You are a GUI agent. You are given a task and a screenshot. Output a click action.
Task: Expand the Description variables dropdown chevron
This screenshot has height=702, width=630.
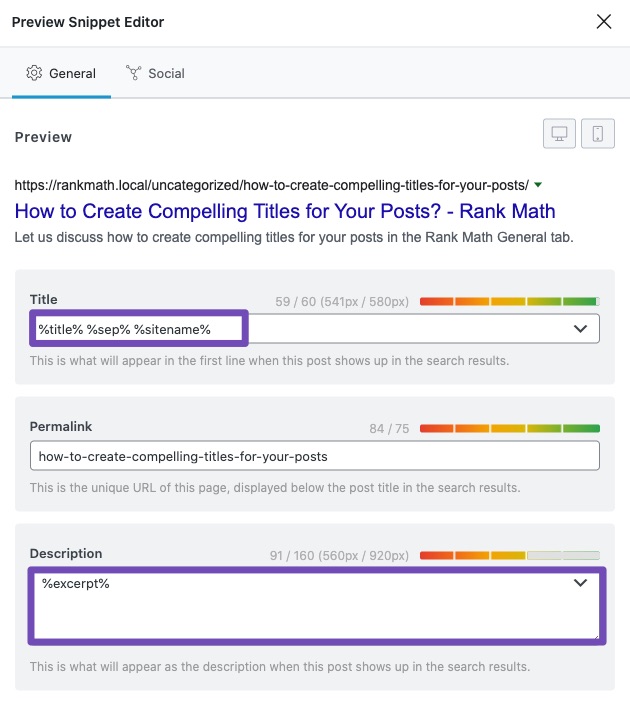[580, 583]
